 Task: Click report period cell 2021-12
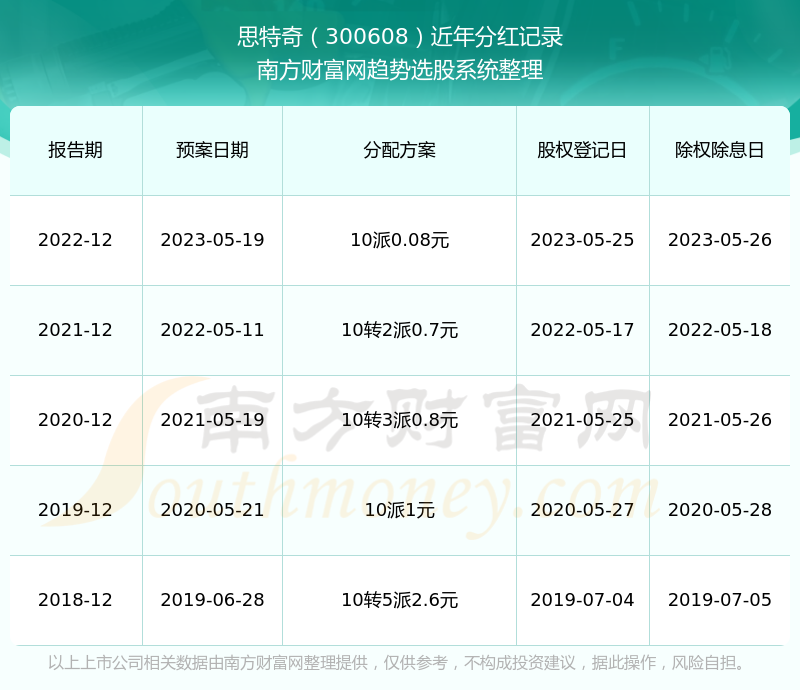(x=76, y=330)
